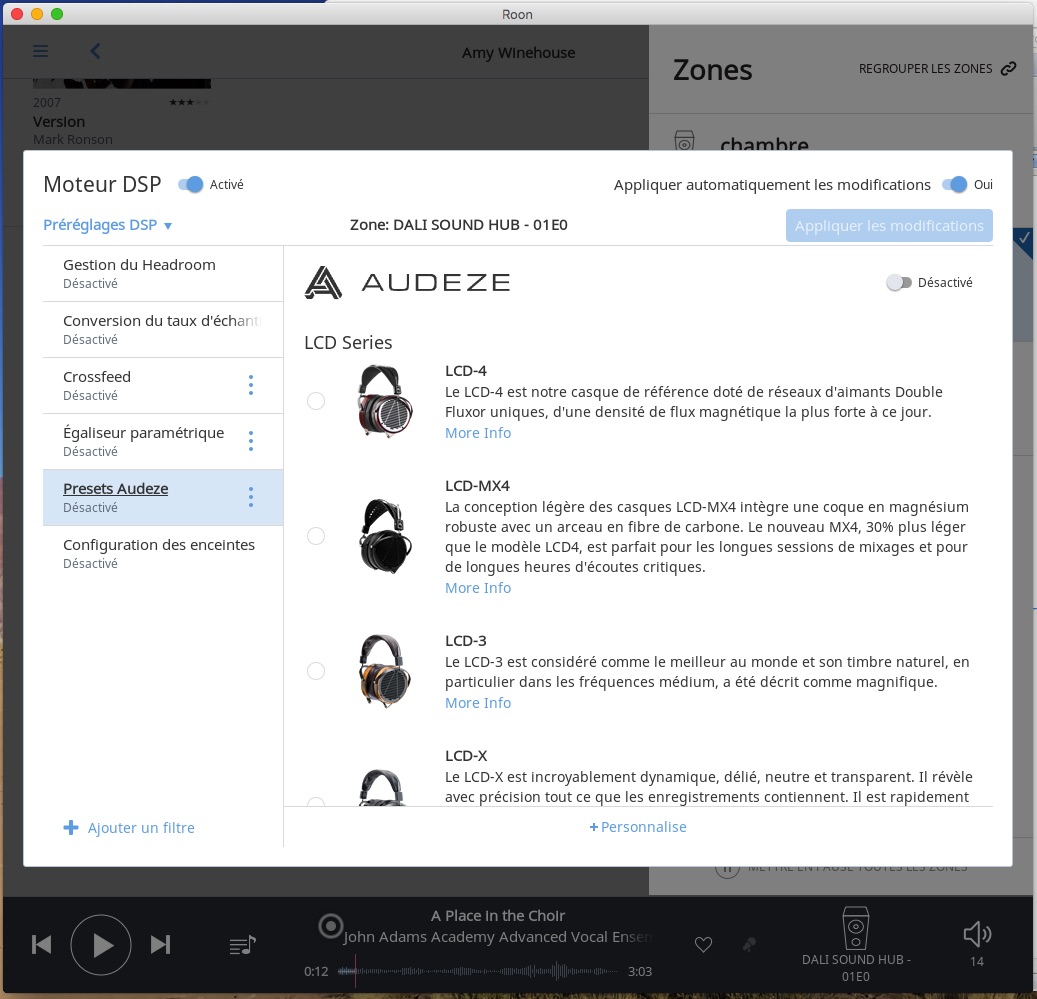Click Appliquer les modifications button
This screenshot has height=999, width=1037.
889,225
